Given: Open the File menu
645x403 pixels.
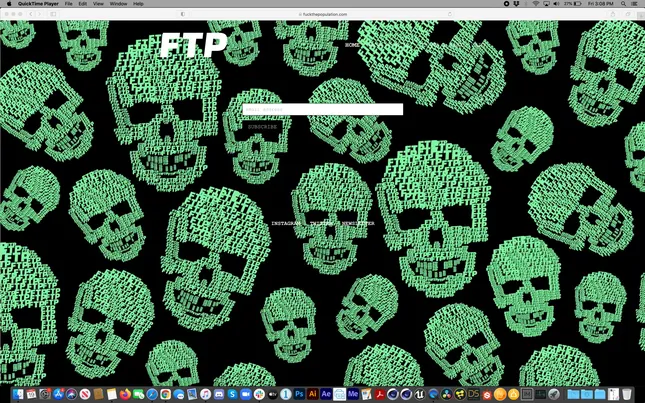Looking at the screenshot, I should click(69, 4).
